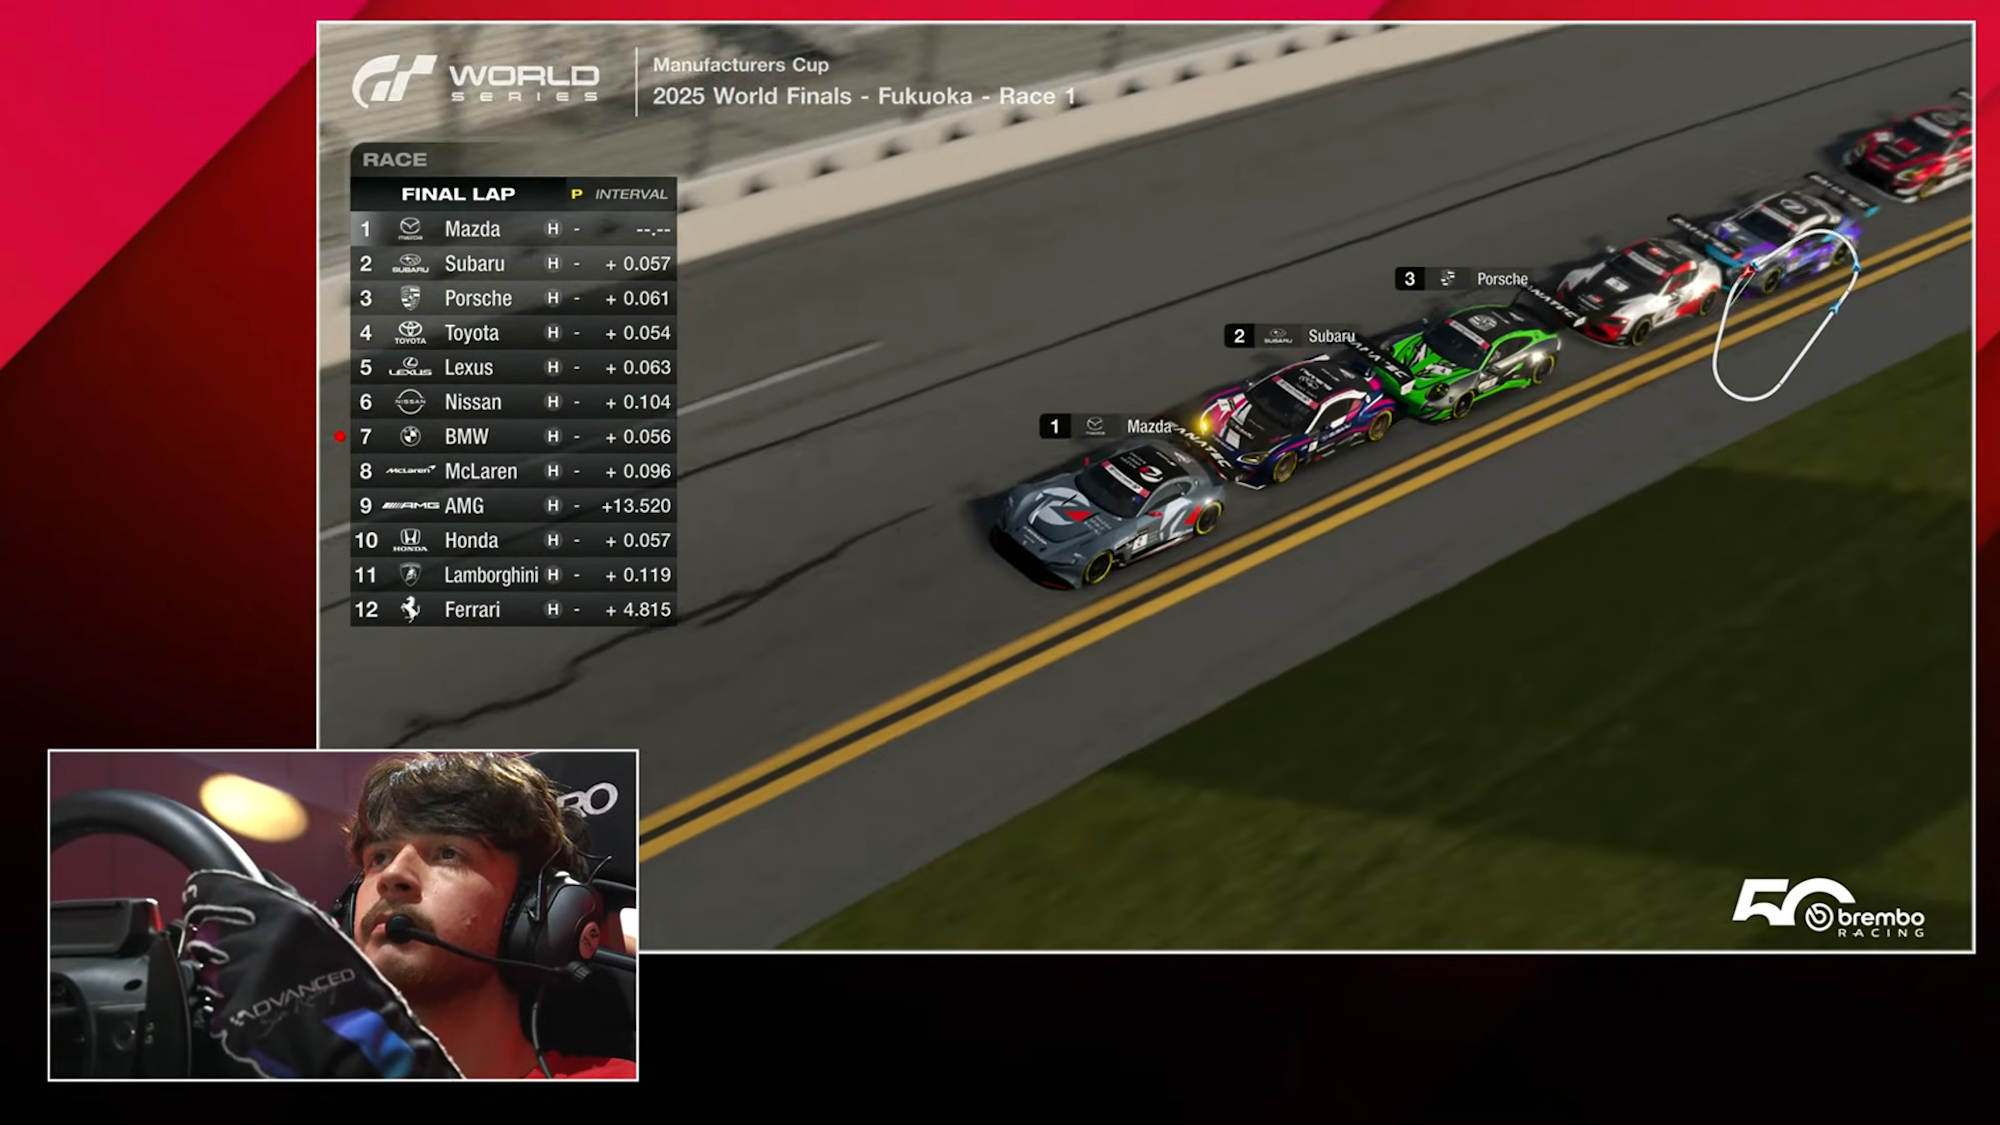Click the Brembo Racing 50 logo
Screen dimensions: 2000x1125
click(x=1828, y=908)
